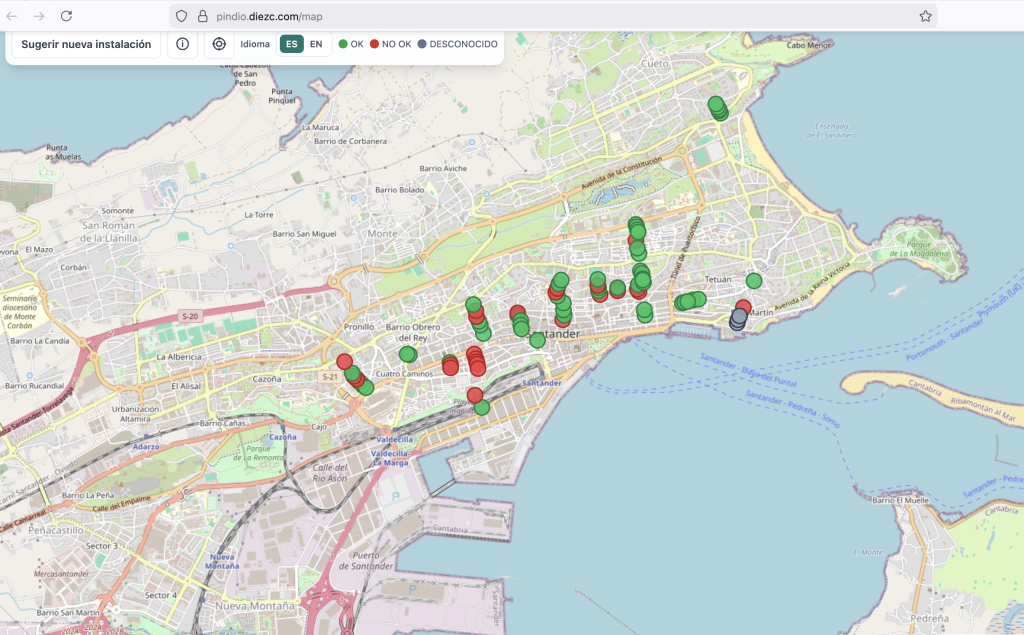The height and width of the screenshot is (635, 1024).
Task: Click the red NO OK legend dot
Action: (374, 44)
